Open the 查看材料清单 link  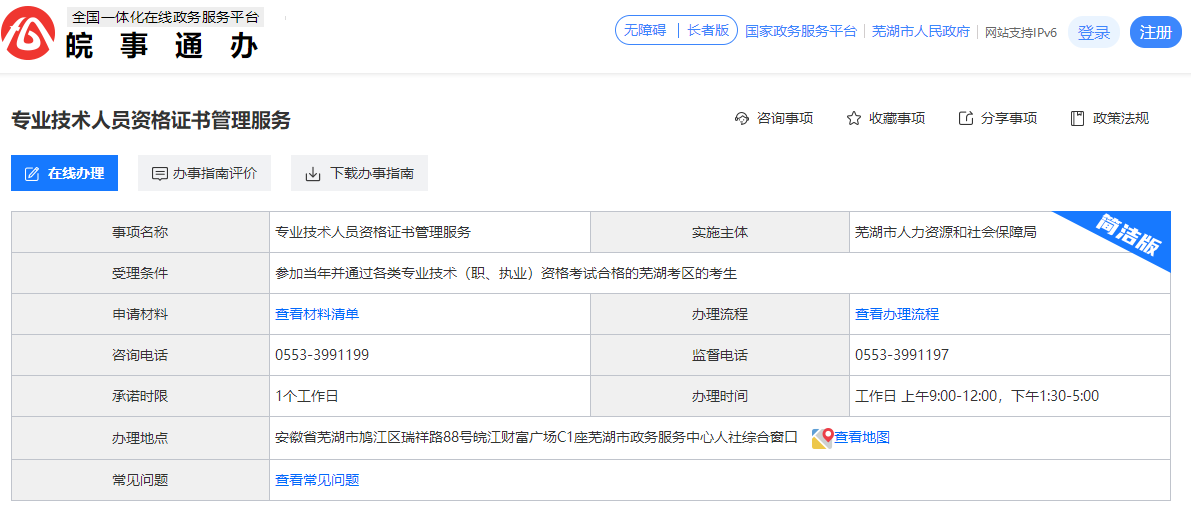tap(317, 314)
